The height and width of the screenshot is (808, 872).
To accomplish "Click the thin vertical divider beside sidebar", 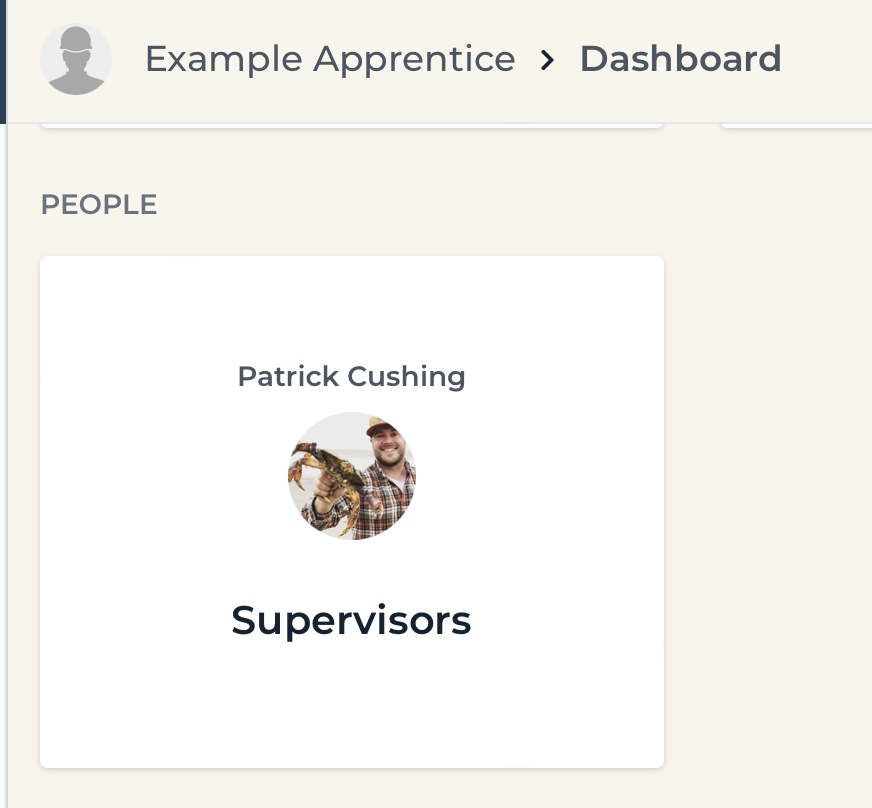I will (7, 465).
